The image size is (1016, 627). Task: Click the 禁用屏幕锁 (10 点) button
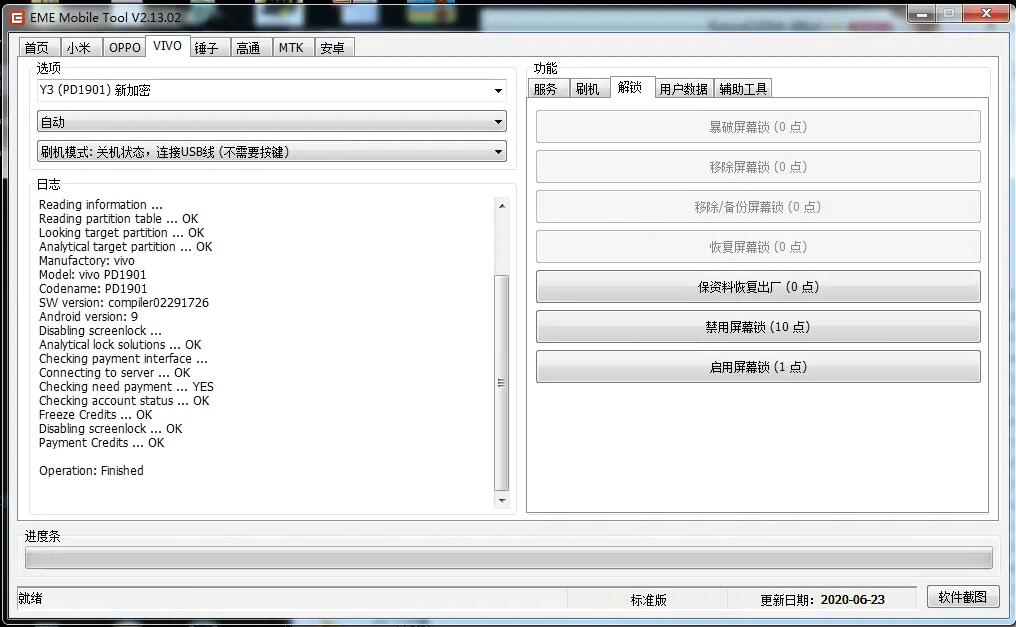coord(758,327)
